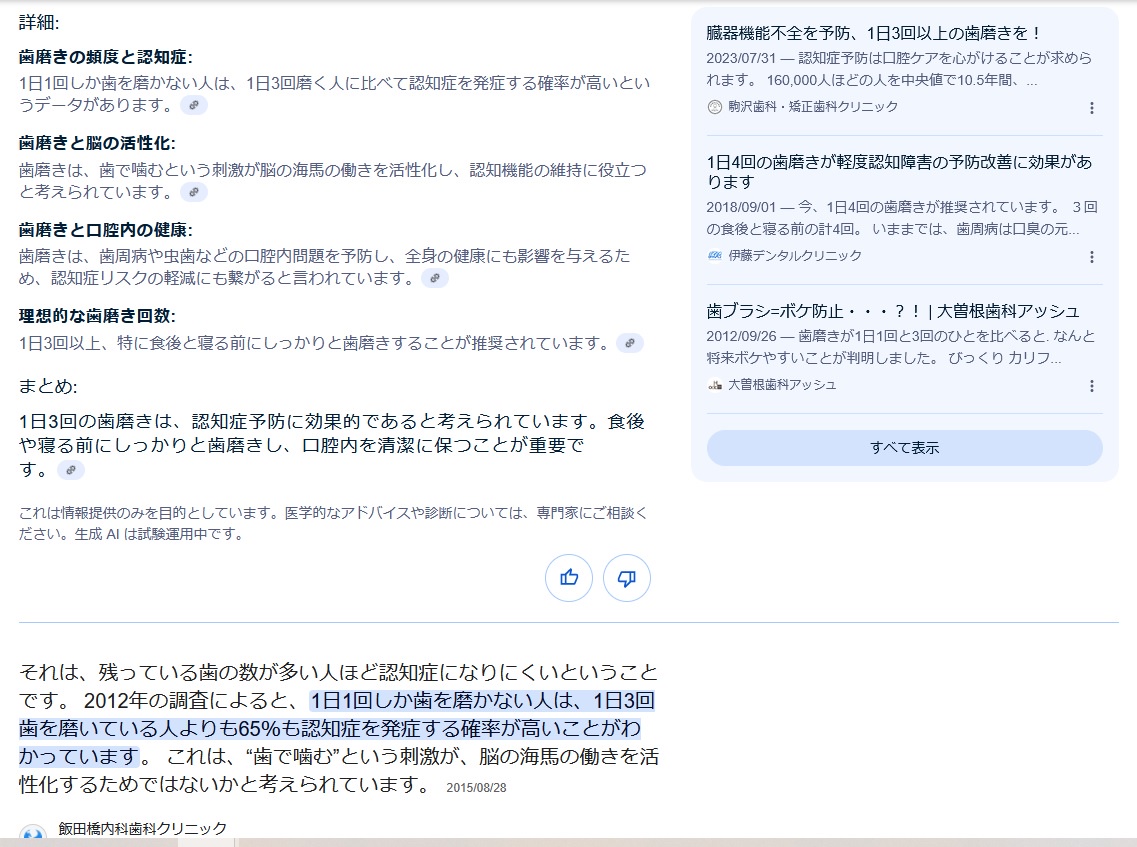Click the thumbs down feedback button

(627, 578)
